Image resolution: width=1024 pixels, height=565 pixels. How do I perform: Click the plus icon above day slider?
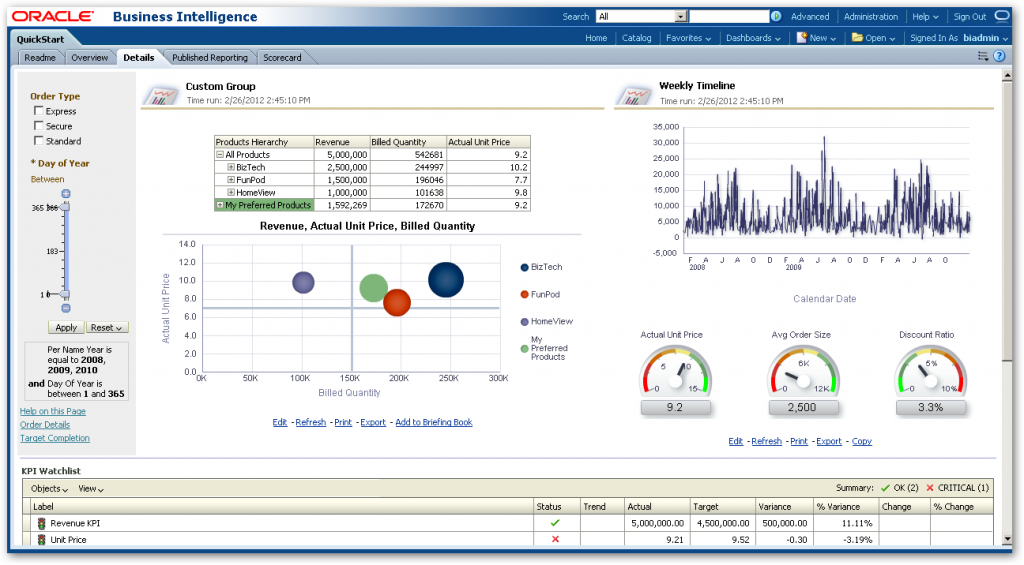(66, 193)
